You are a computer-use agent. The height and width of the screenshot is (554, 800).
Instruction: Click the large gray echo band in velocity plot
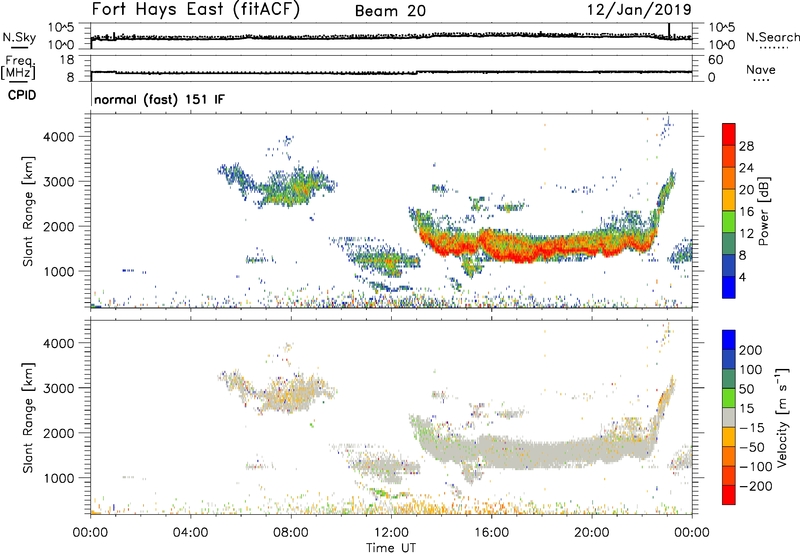coord(536,450)
